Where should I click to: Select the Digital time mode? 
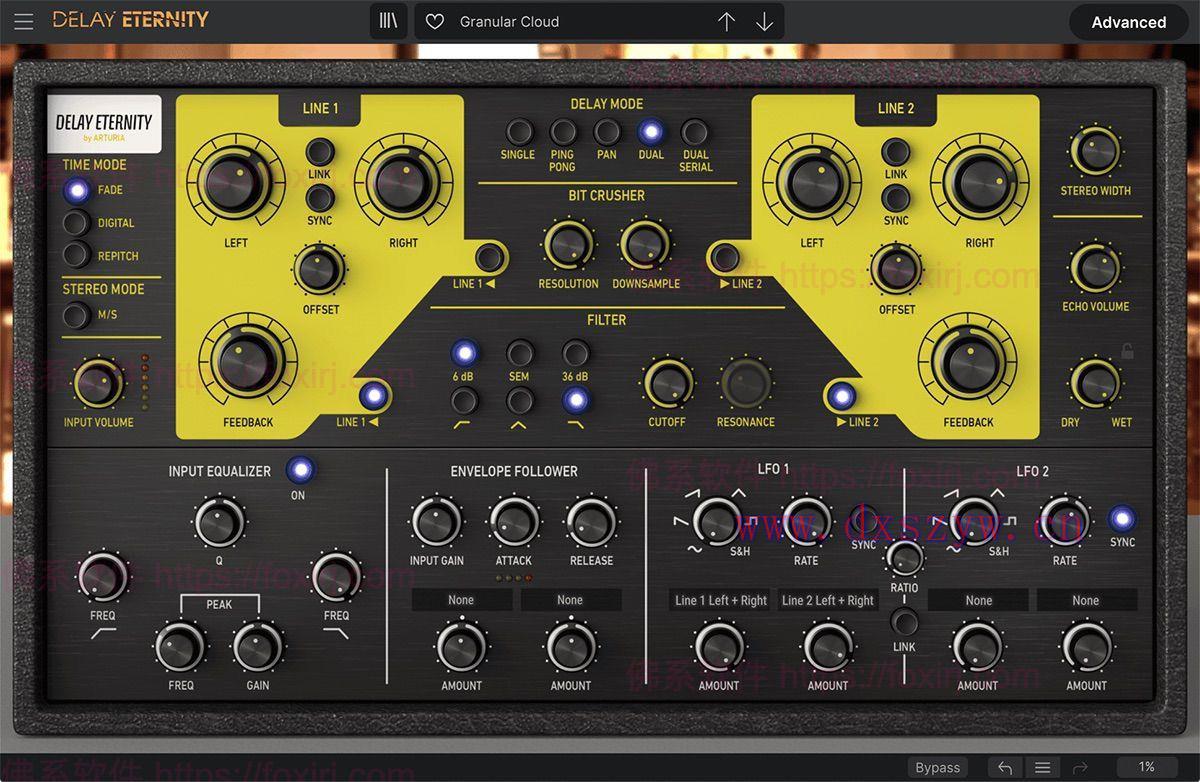point(77,223)
